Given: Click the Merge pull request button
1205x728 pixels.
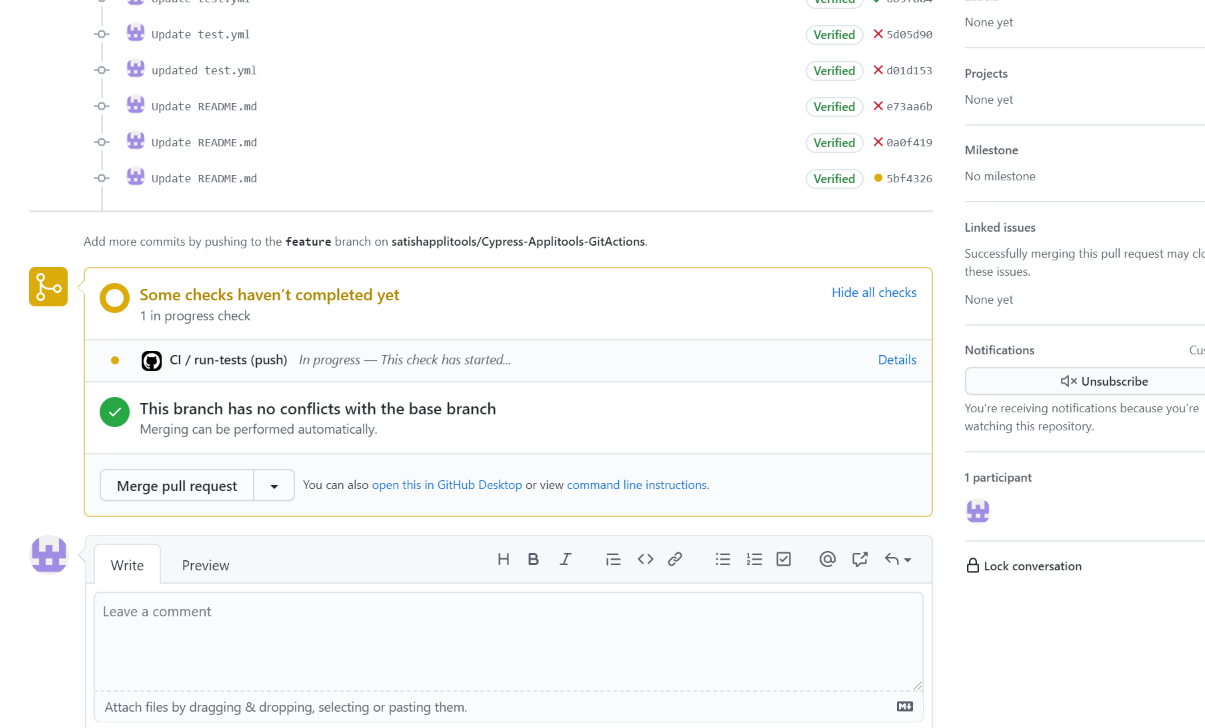Looking at the screenshot, I should click(177, 486).
